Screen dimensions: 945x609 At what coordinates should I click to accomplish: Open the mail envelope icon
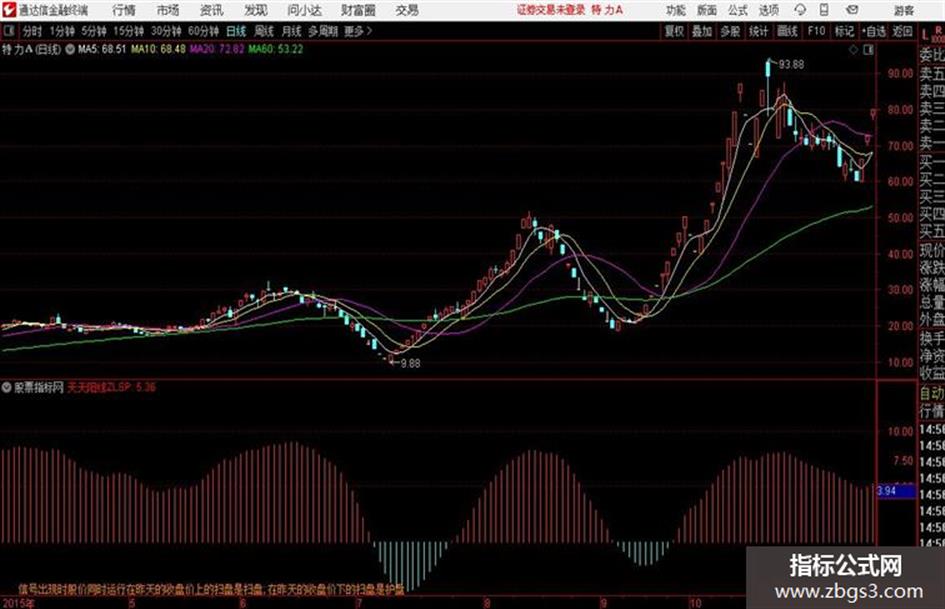[x=852, y=10]
